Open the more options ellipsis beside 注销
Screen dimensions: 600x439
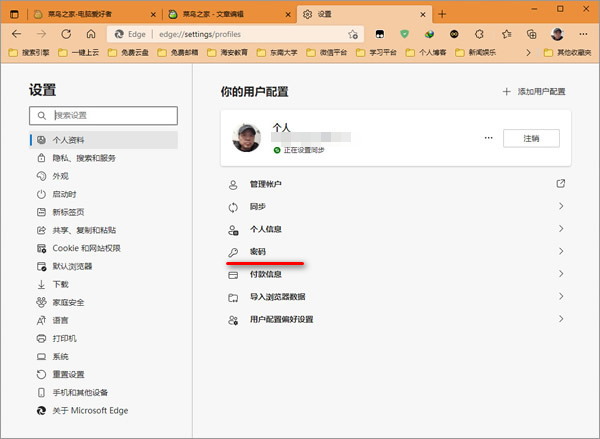488,138
